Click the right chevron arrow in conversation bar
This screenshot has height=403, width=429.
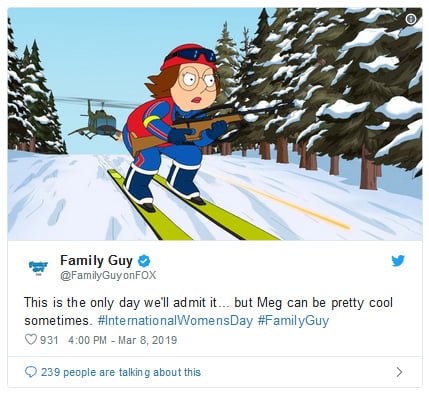(x=399, y=372)
